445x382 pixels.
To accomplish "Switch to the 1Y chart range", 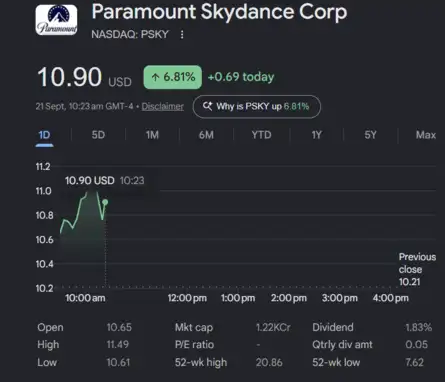I will pyautogui.click(x=316, y=135).
